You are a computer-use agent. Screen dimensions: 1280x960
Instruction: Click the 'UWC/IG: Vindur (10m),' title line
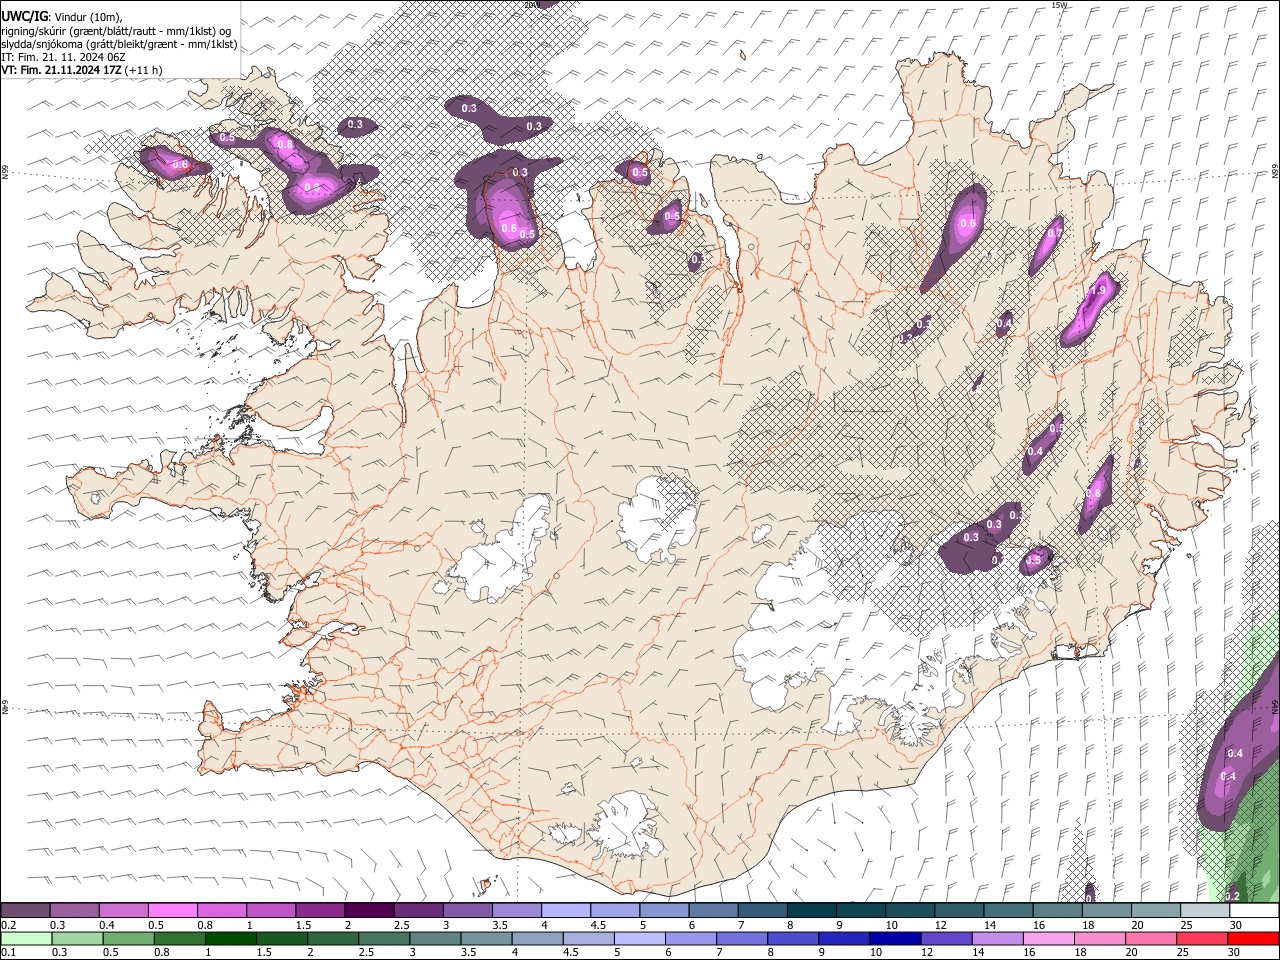61,17
